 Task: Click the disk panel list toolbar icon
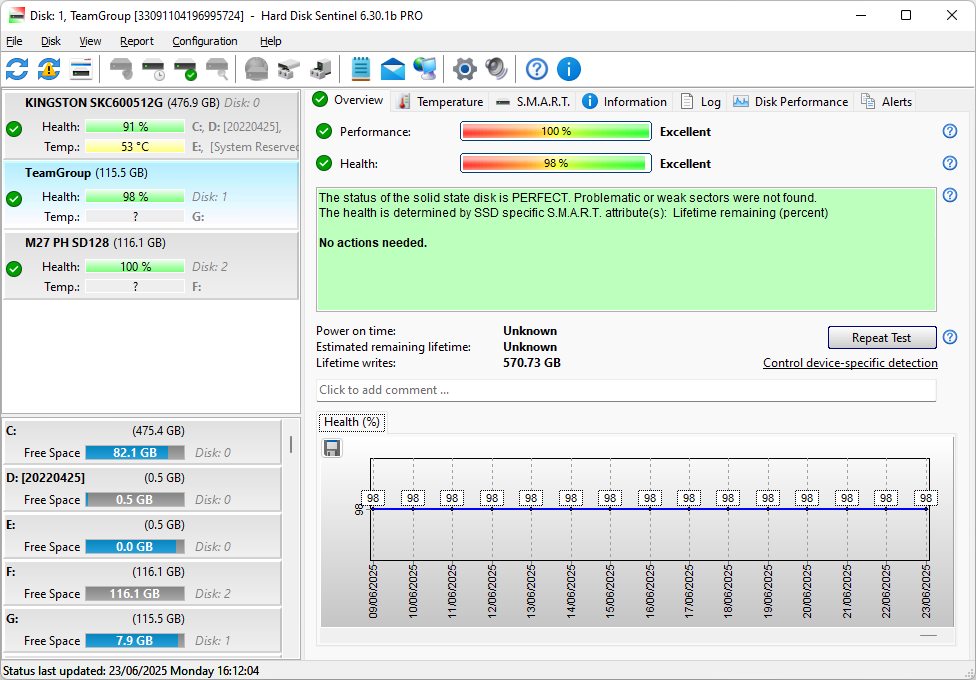[82, 69]
